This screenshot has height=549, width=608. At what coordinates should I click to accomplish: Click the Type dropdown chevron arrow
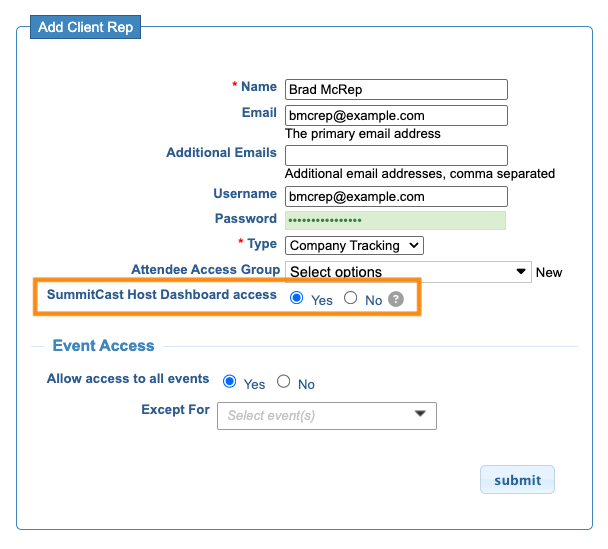(x=414, y=245)
